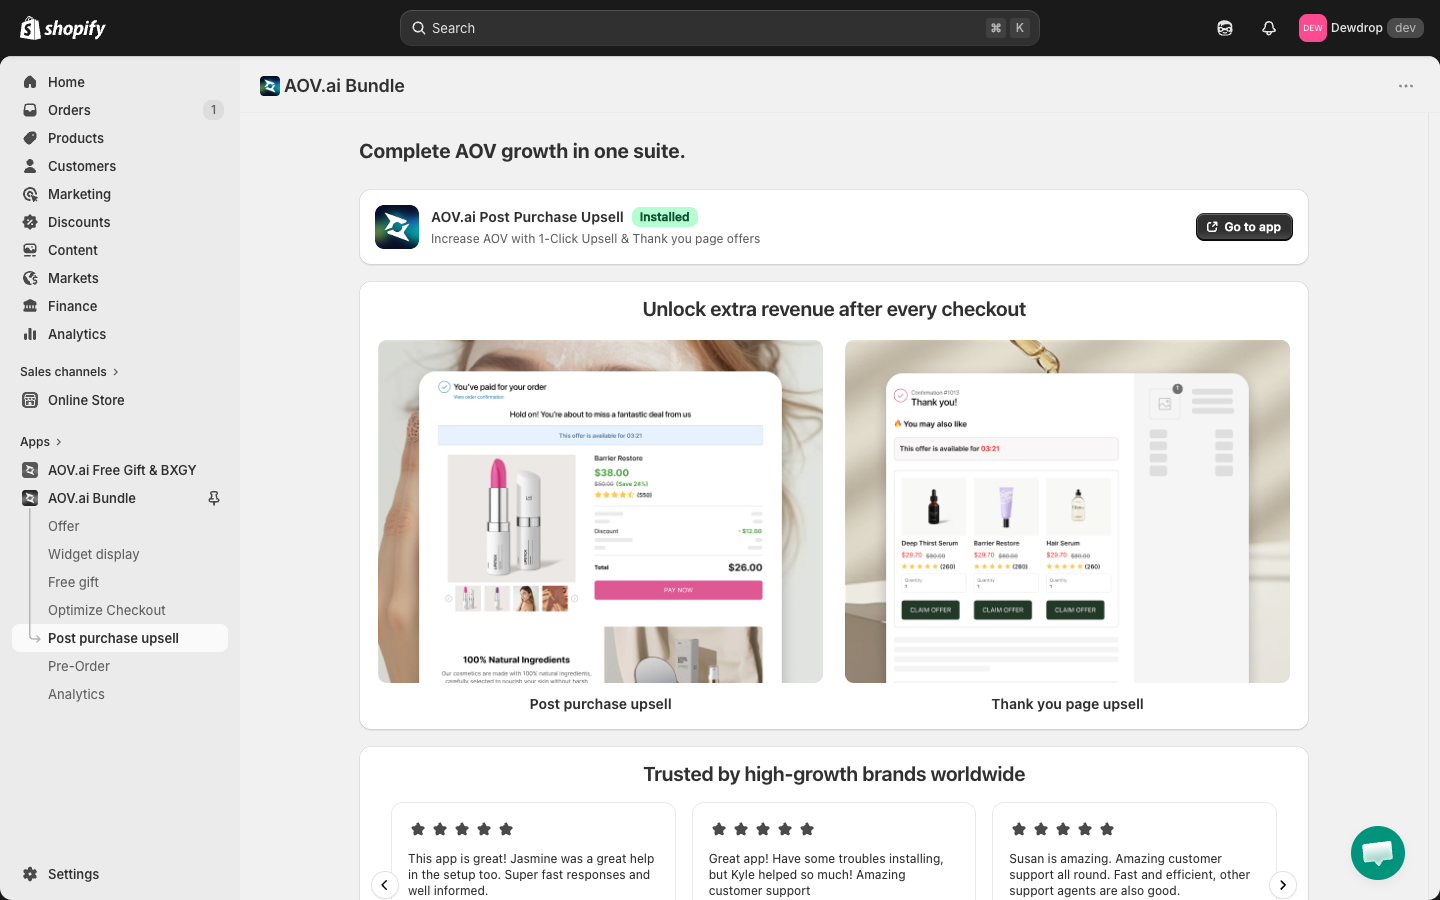Select Free gift submenu item
Image resolution: width=1440 pixels, height=900 pixels.
pos(74,582)
